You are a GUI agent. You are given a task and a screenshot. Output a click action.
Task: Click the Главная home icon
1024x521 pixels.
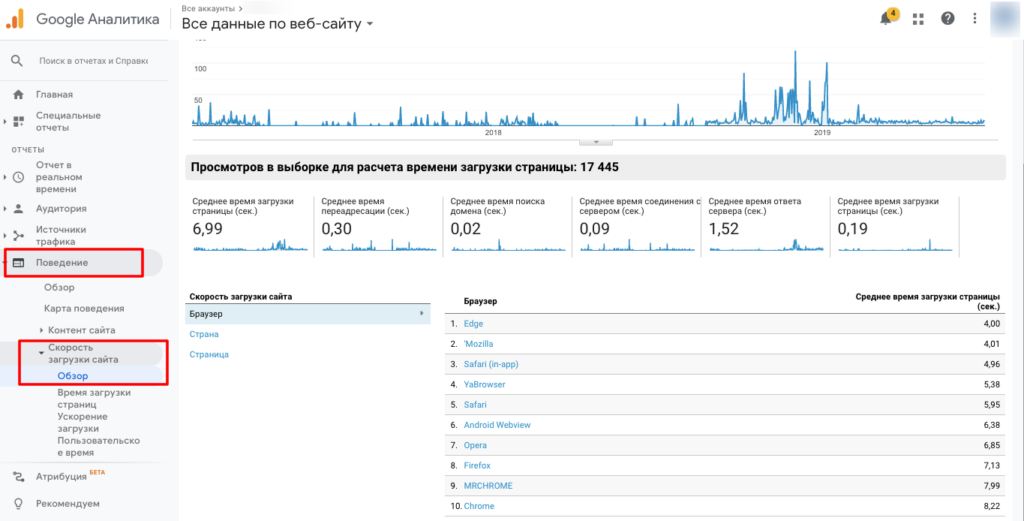point(18,95)
